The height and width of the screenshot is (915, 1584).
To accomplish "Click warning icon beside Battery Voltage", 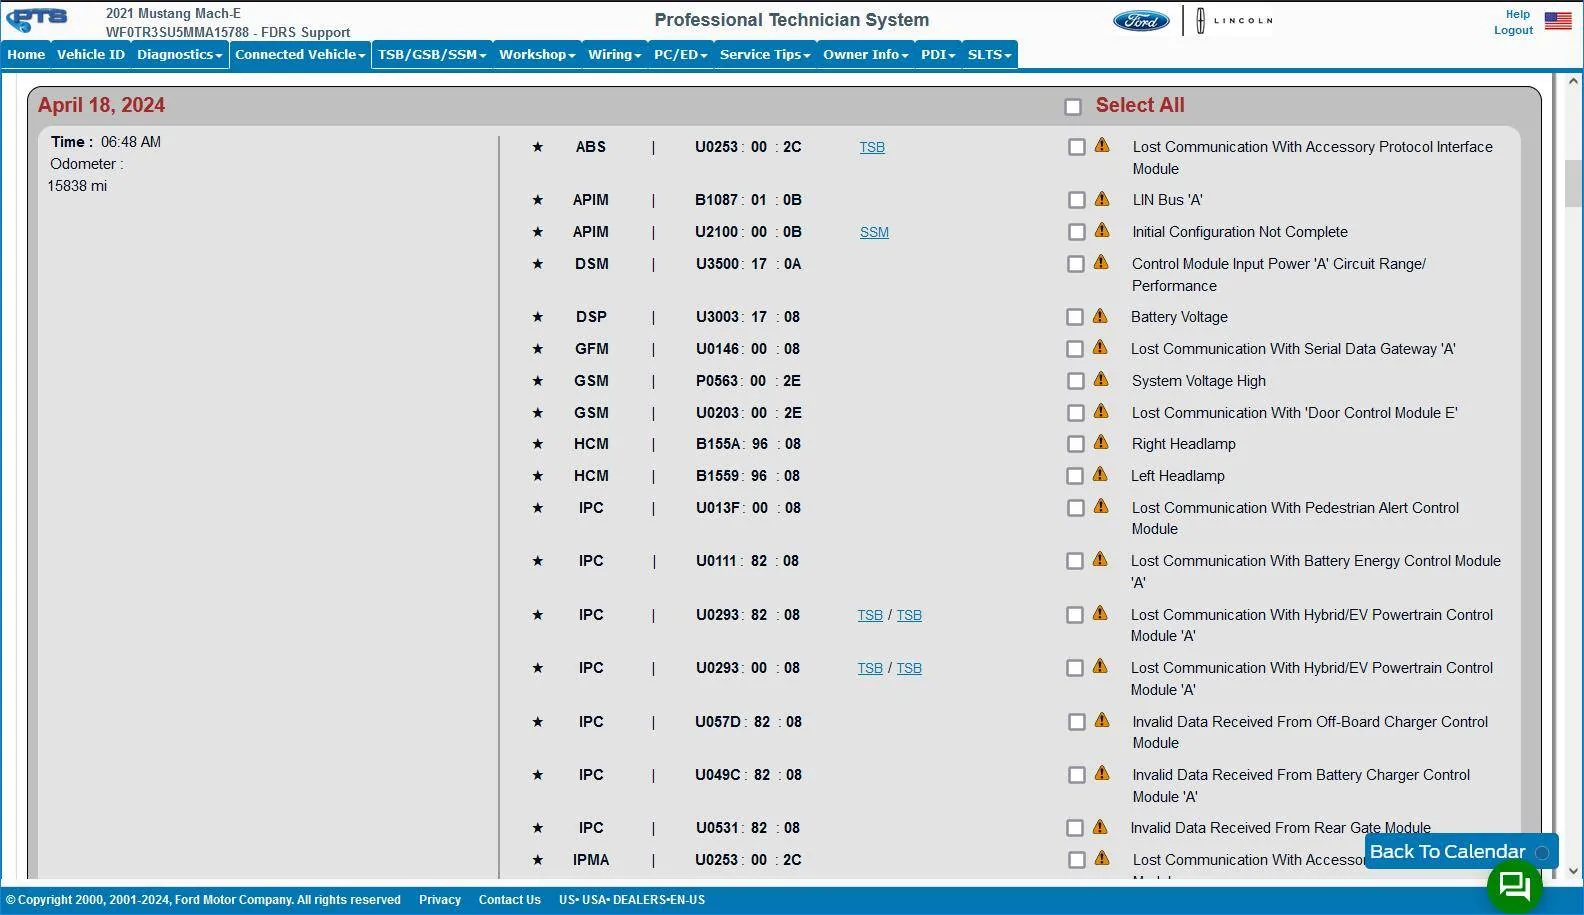I will (1100, 316).
